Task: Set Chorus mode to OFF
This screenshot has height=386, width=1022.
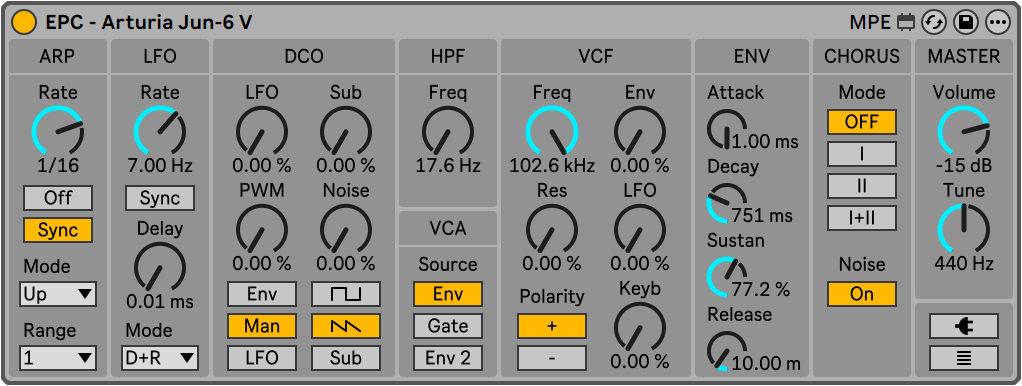Action: tap(862, 122)
